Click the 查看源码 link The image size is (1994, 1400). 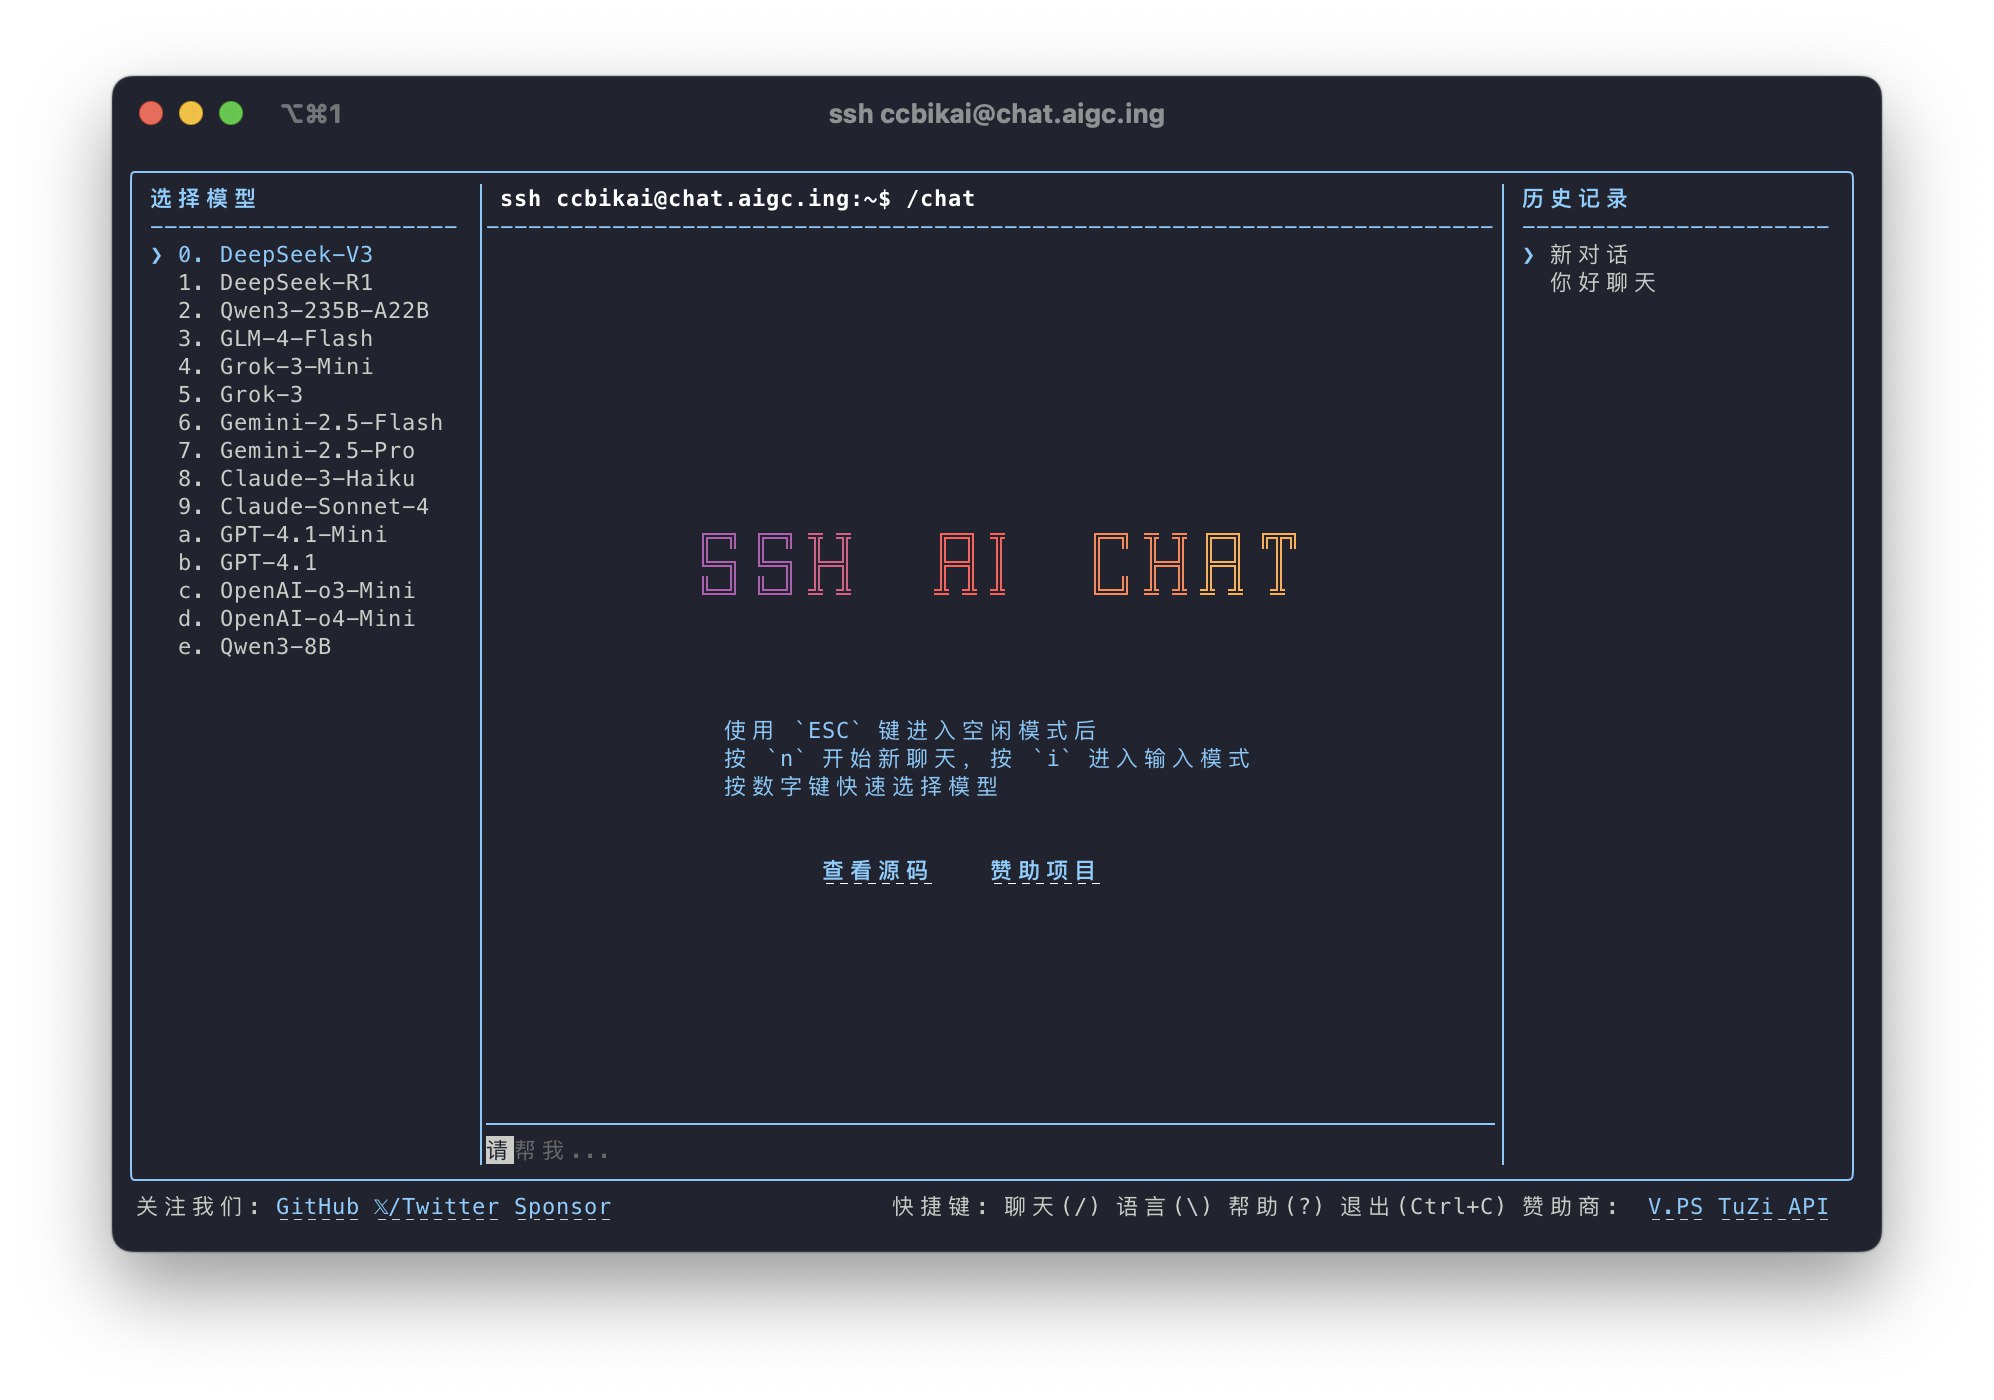tap(875, 871)
